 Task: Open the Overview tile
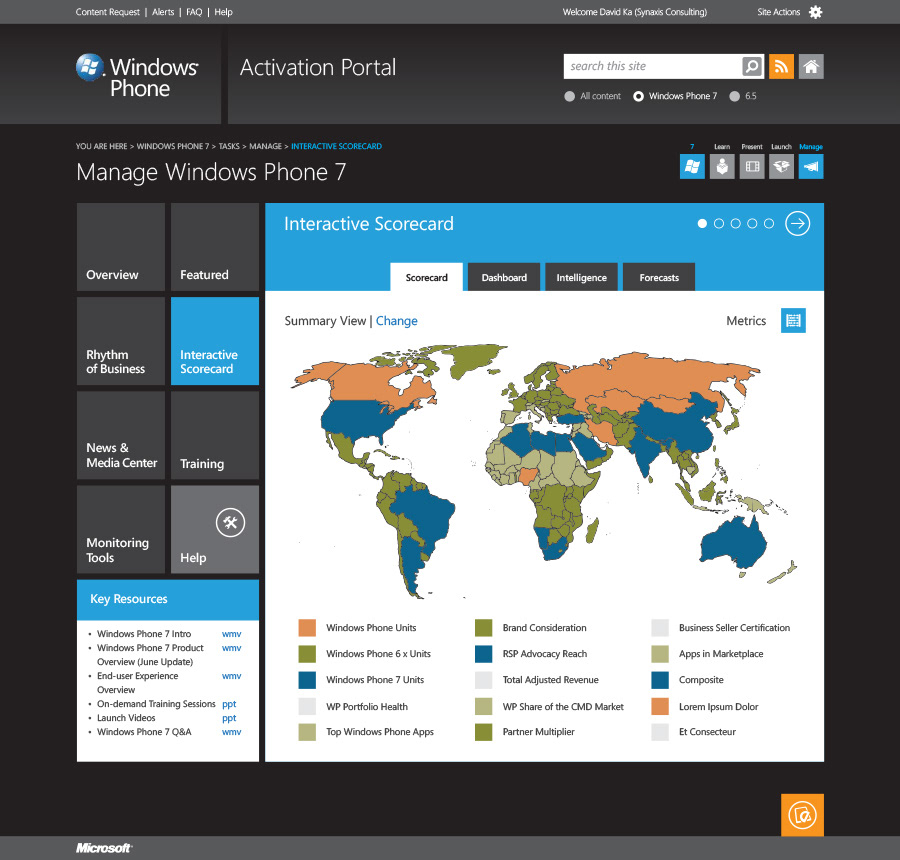point(121,247)
